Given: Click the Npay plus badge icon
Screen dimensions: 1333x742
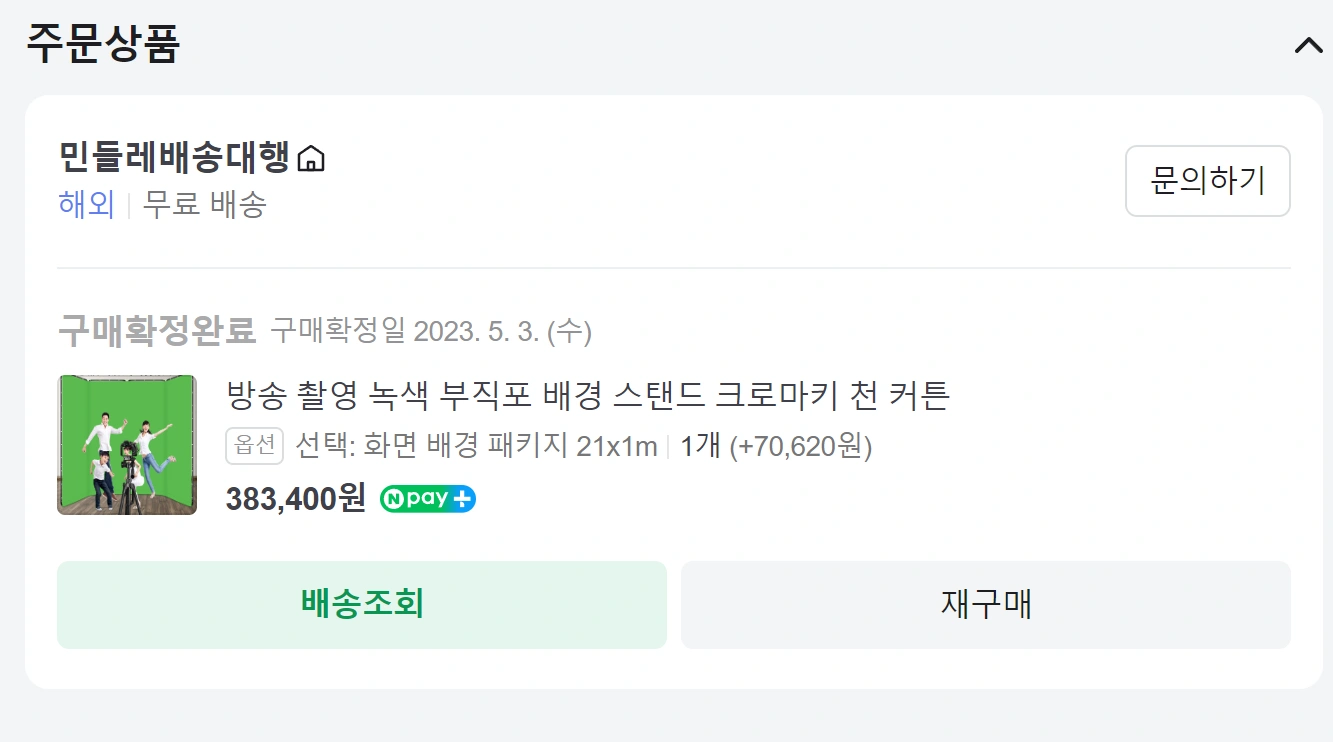Looking at the screenshot, I should coord(428,499).
